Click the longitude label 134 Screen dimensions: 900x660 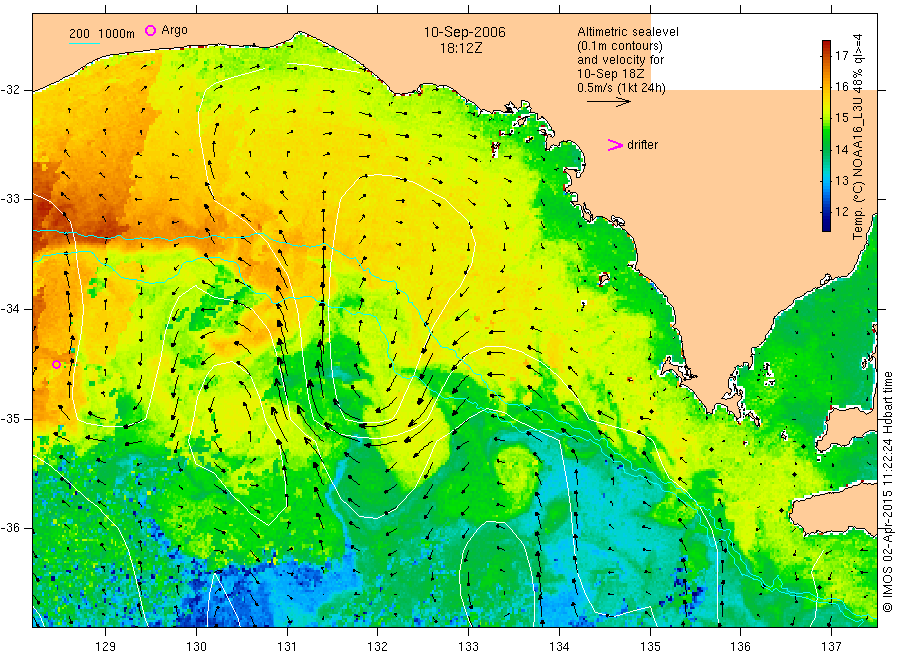pos(559,646)
